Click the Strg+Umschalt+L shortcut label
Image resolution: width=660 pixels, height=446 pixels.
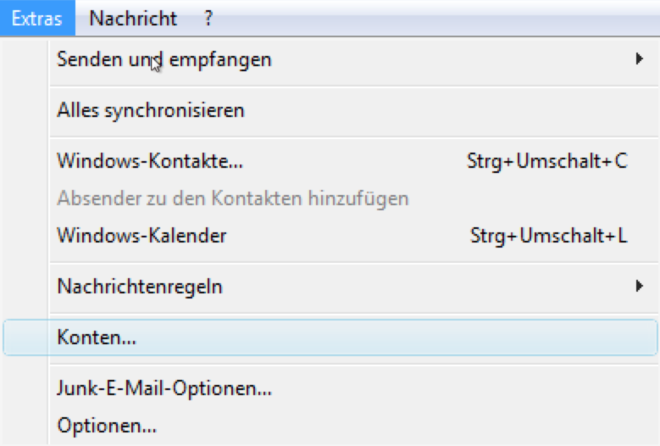[x=548, y=236]
